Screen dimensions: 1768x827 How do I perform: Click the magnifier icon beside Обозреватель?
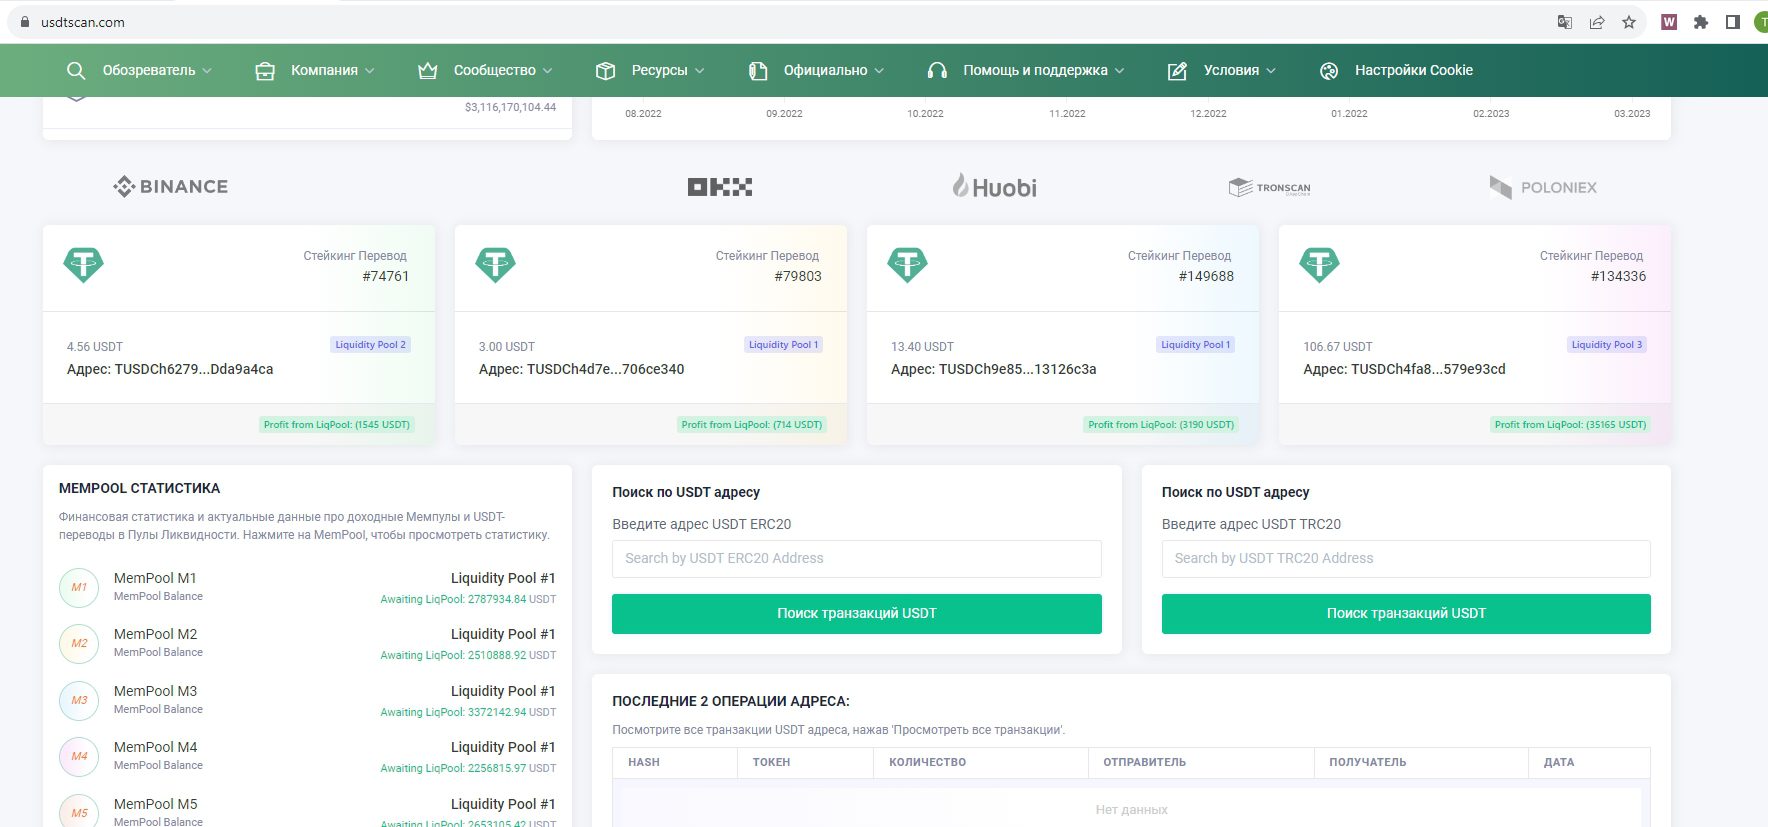pyautogui.click(x=76, y=70)
